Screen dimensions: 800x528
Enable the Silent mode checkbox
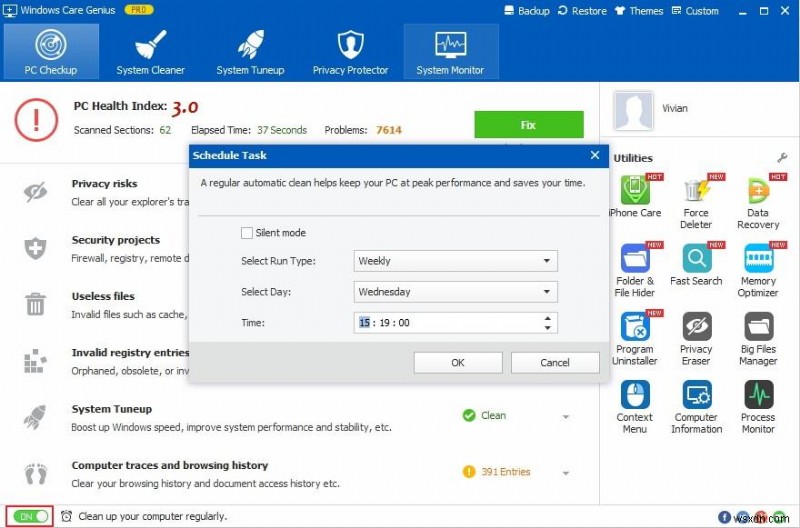(247, 233)
